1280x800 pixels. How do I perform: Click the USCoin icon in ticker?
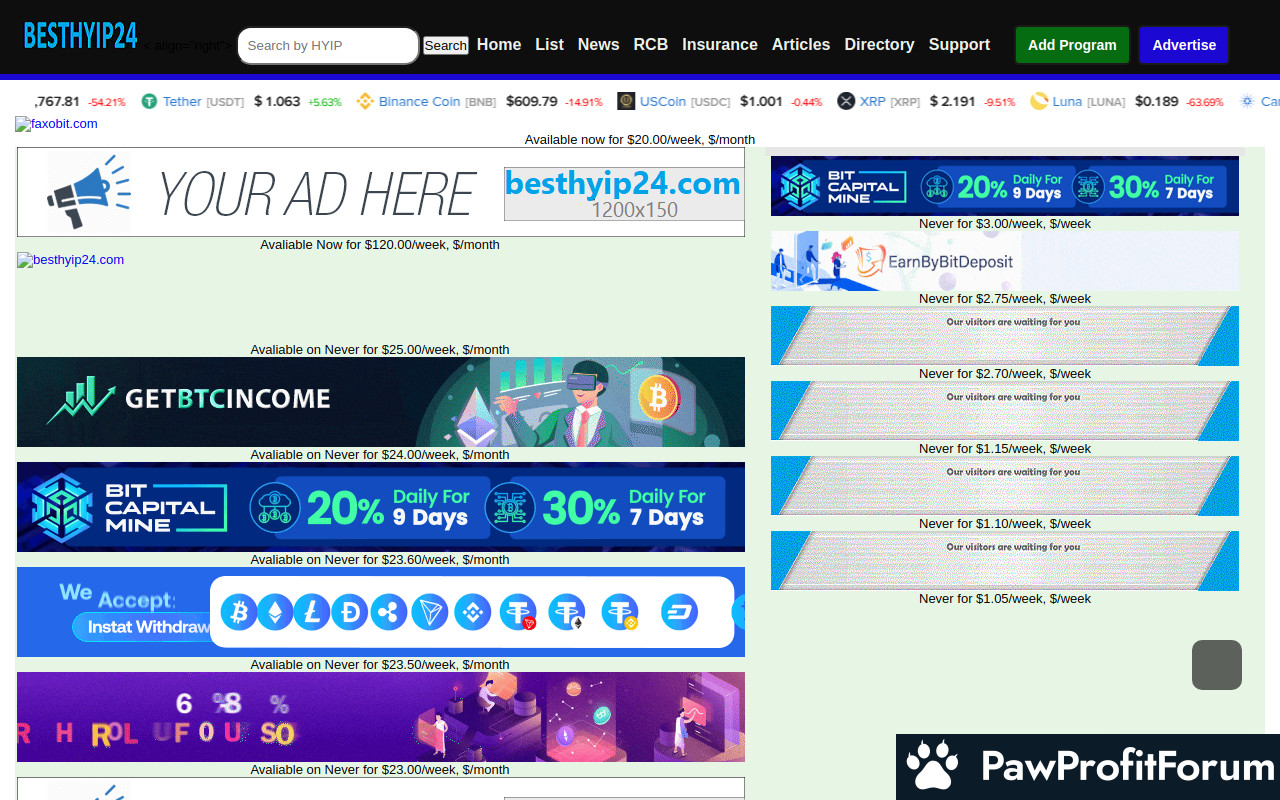[x=626, y=101]
